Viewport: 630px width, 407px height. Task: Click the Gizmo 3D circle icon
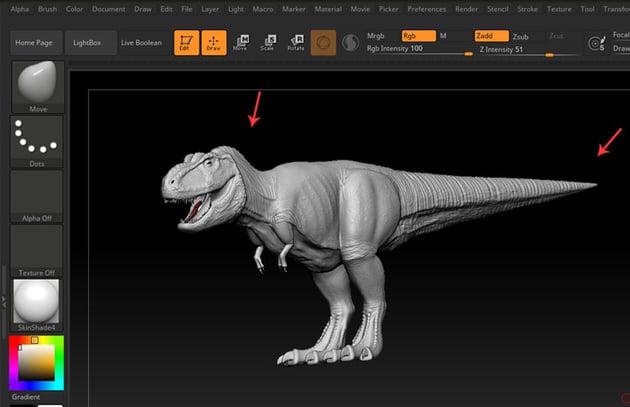tap(323, 43)
